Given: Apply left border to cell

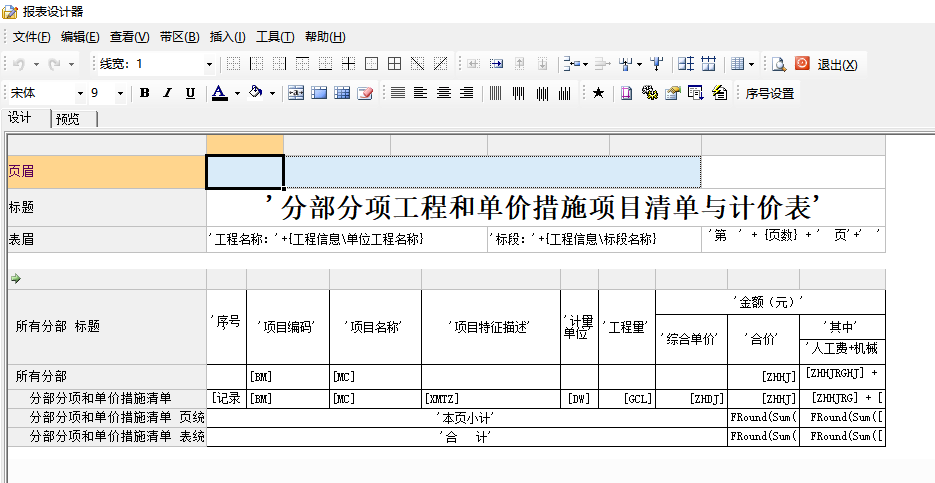Looking at the screenshot, I should (x=256, y=63).
